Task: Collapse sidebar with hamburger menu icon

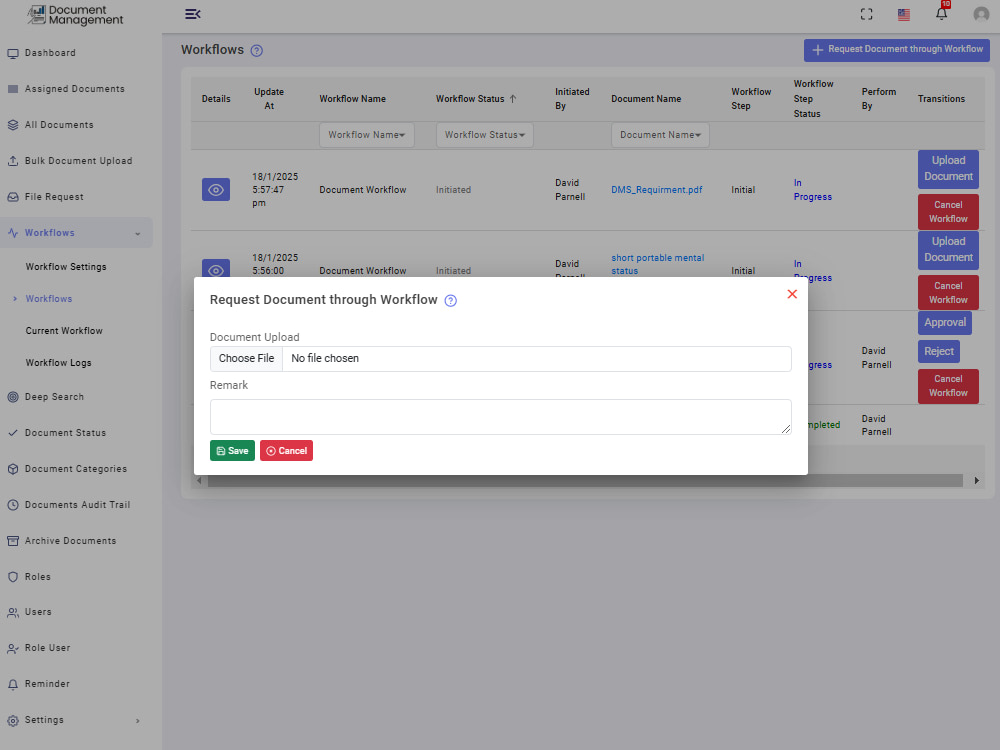Action: [193, 14]
